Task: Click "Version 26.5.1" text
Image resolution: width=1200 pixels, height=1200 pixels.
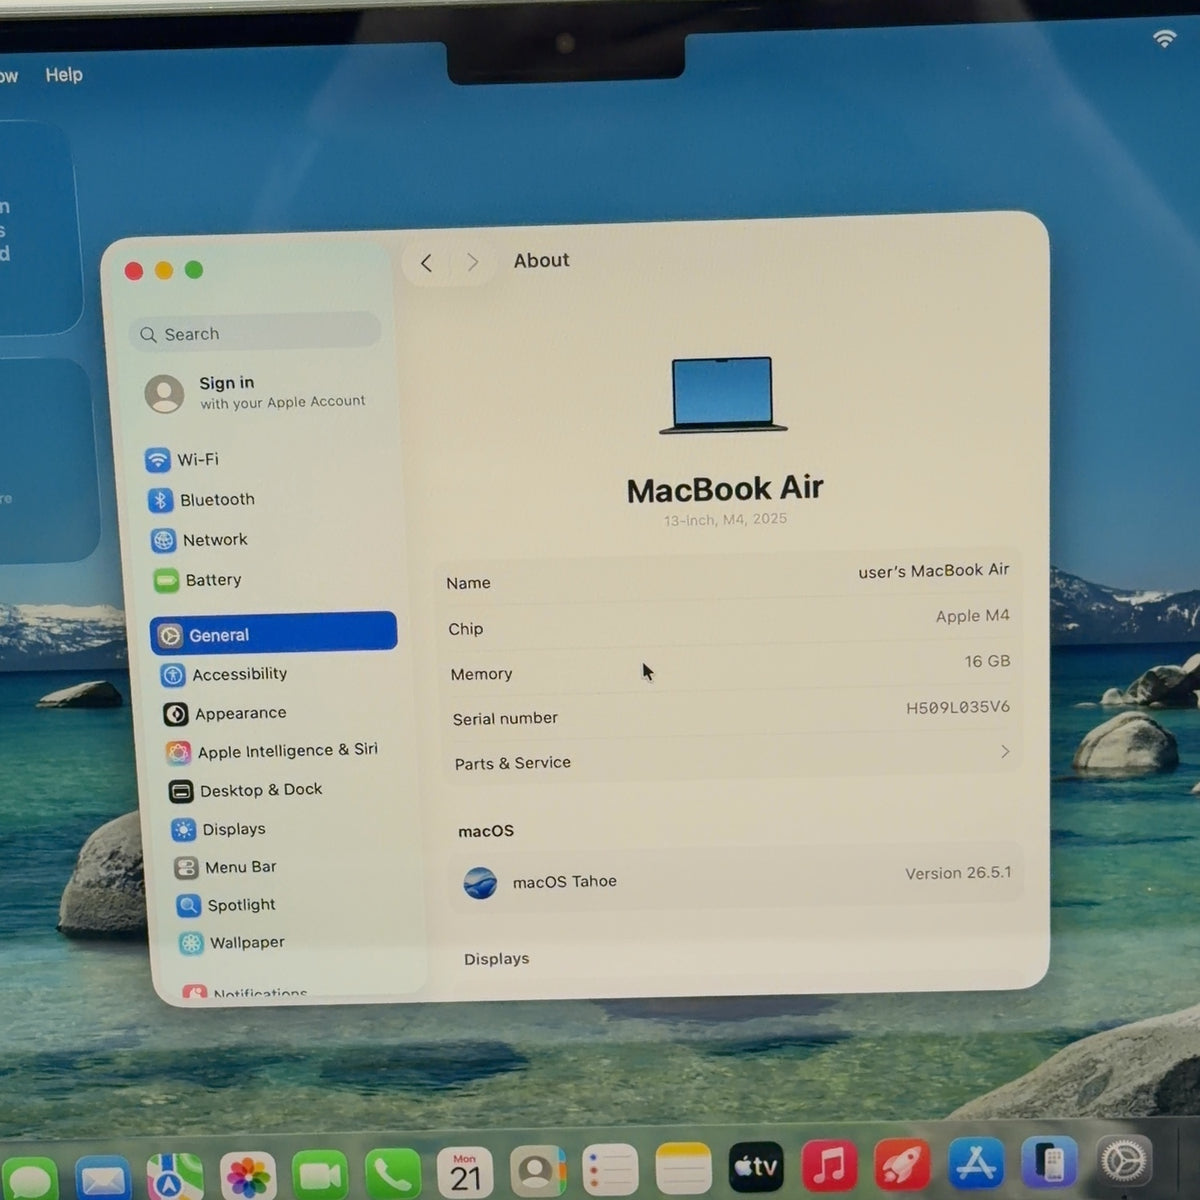Action: click(958, 873)
